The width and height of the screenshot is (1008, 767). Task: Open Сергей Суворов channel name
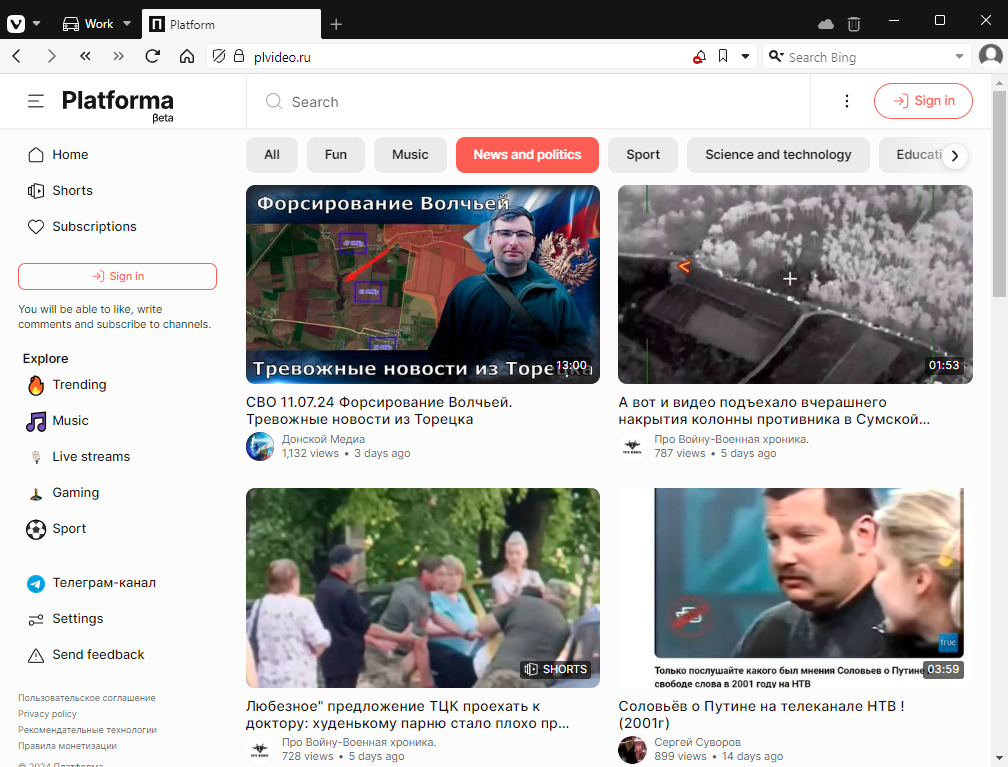pyautogui.click(x=698, y=742)
